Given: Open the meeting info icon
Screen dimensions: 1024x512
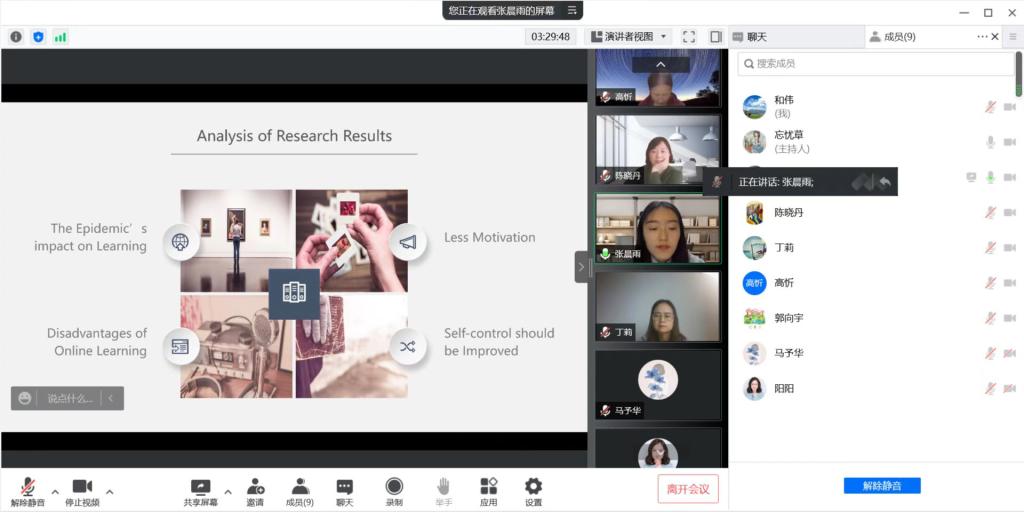Looking at the screenshot, I should pos(16,37).
